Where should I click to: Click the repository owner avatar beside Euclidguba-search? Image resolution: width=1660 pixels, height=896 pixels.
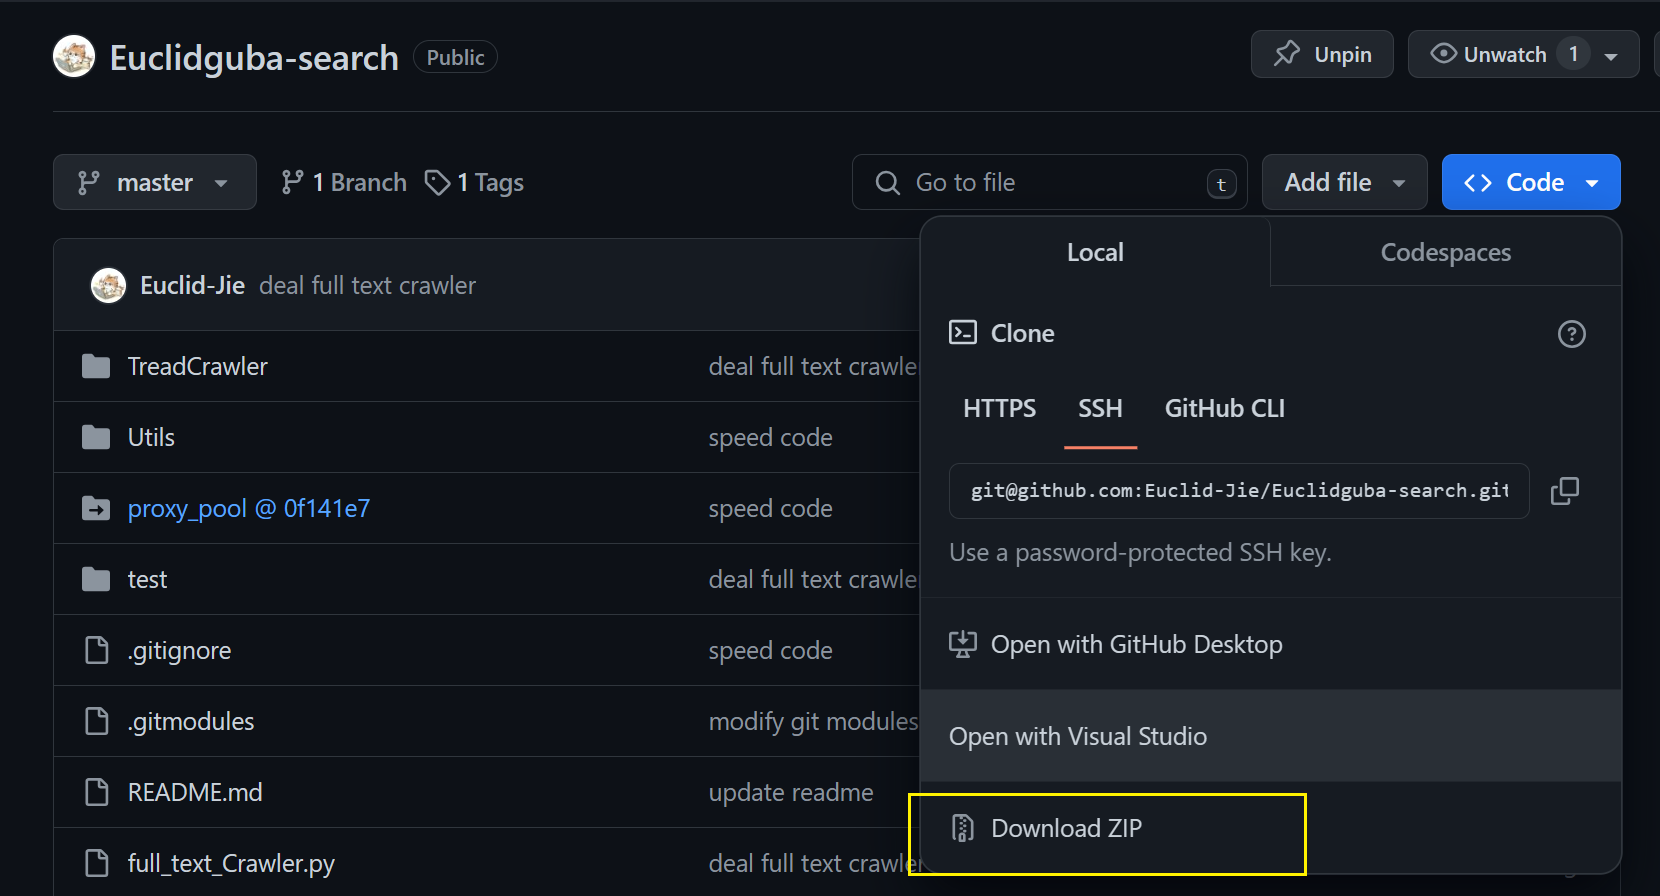(x=74, y=57)
